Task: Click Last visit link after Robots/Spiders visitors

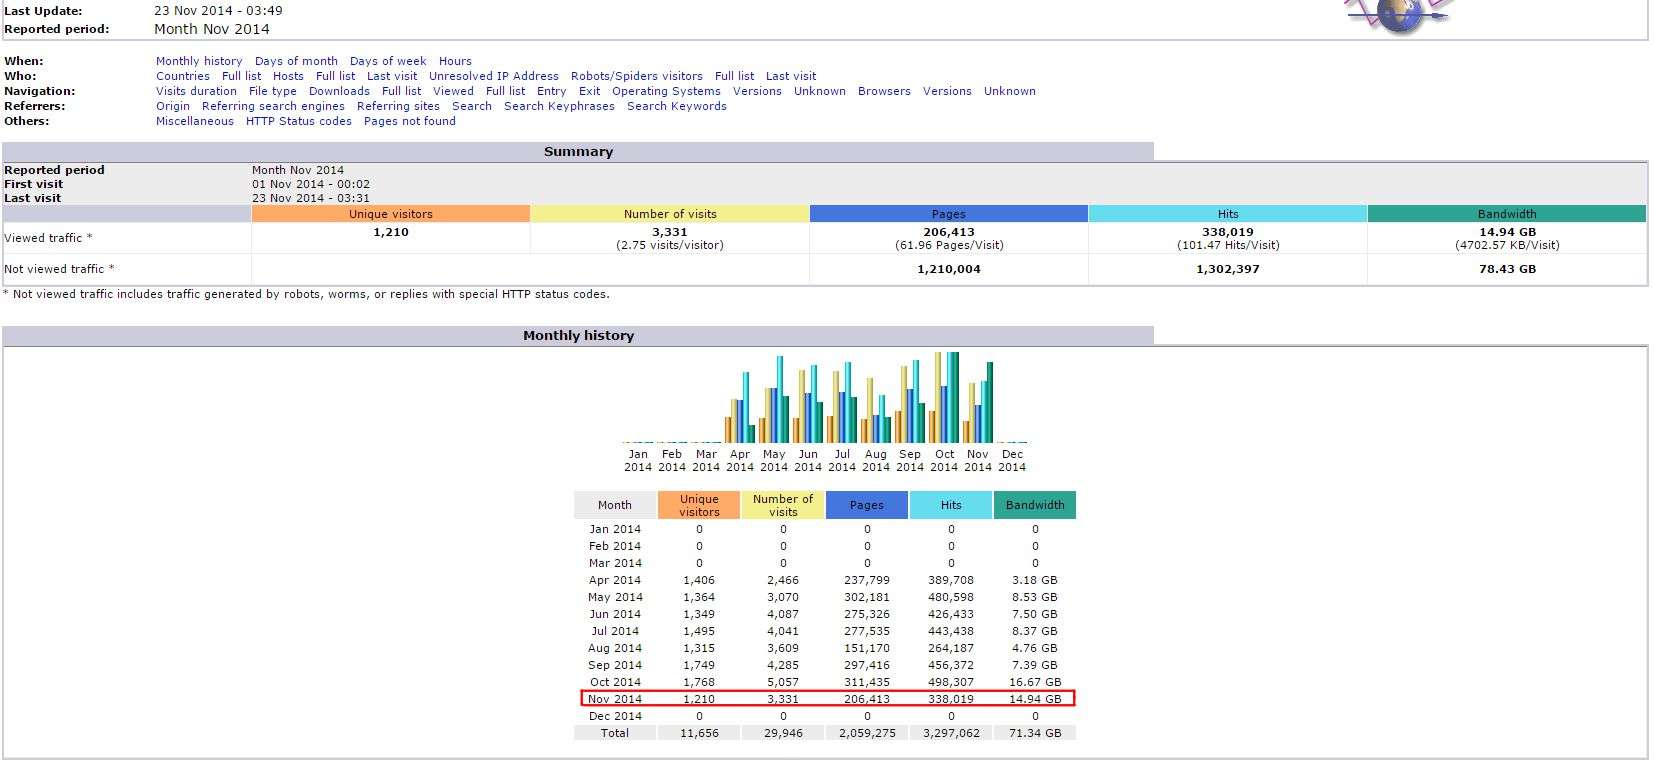Action: (791, 76)
